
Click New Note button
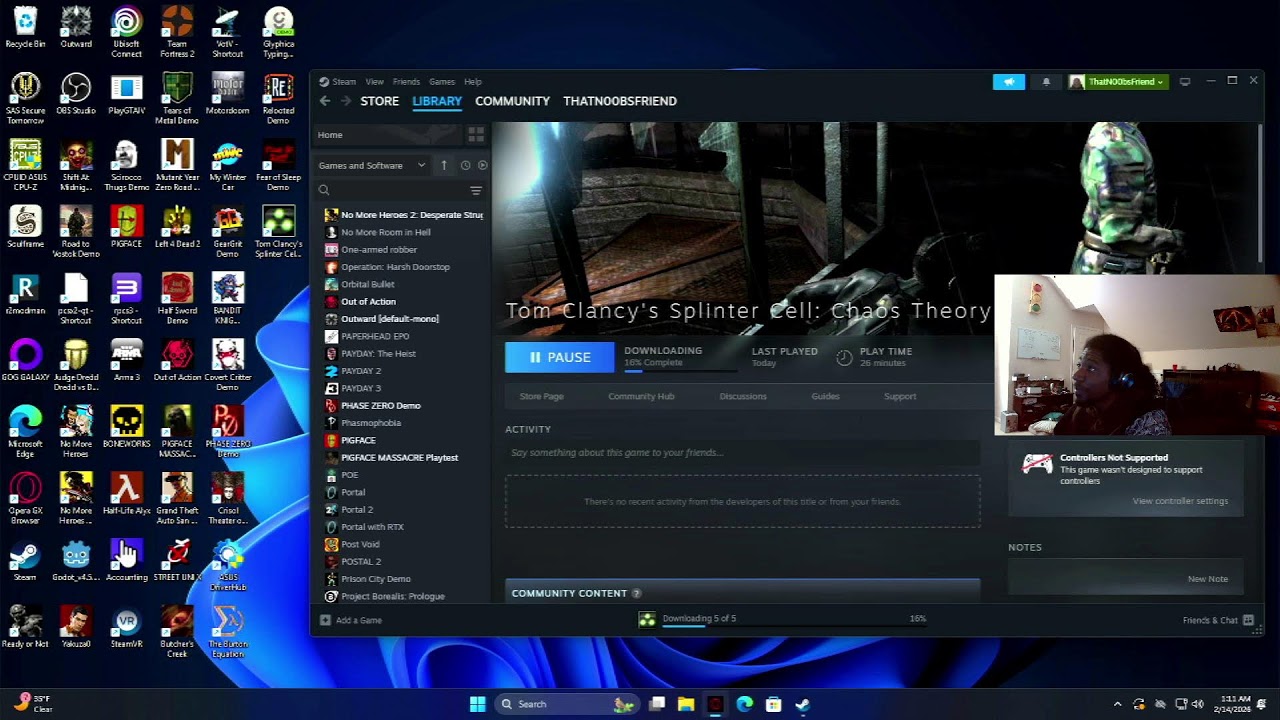[1207, 579]
